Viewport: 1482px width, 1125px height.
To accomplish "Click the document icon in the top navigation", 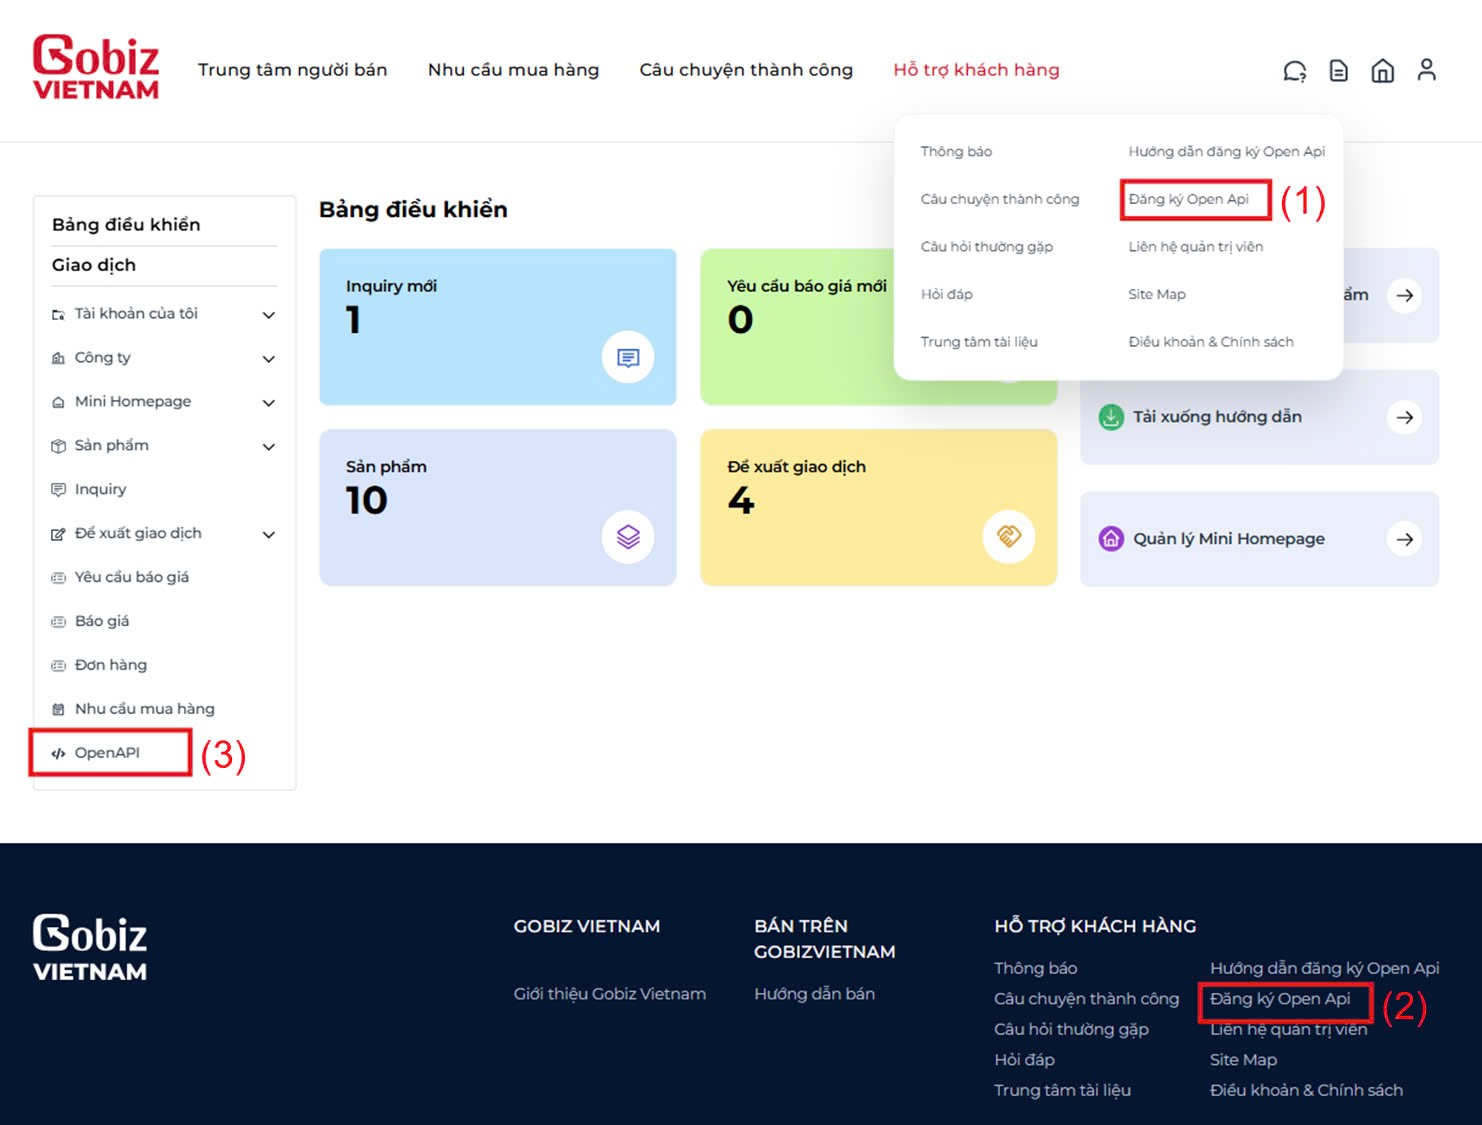I will (1338, 70).
